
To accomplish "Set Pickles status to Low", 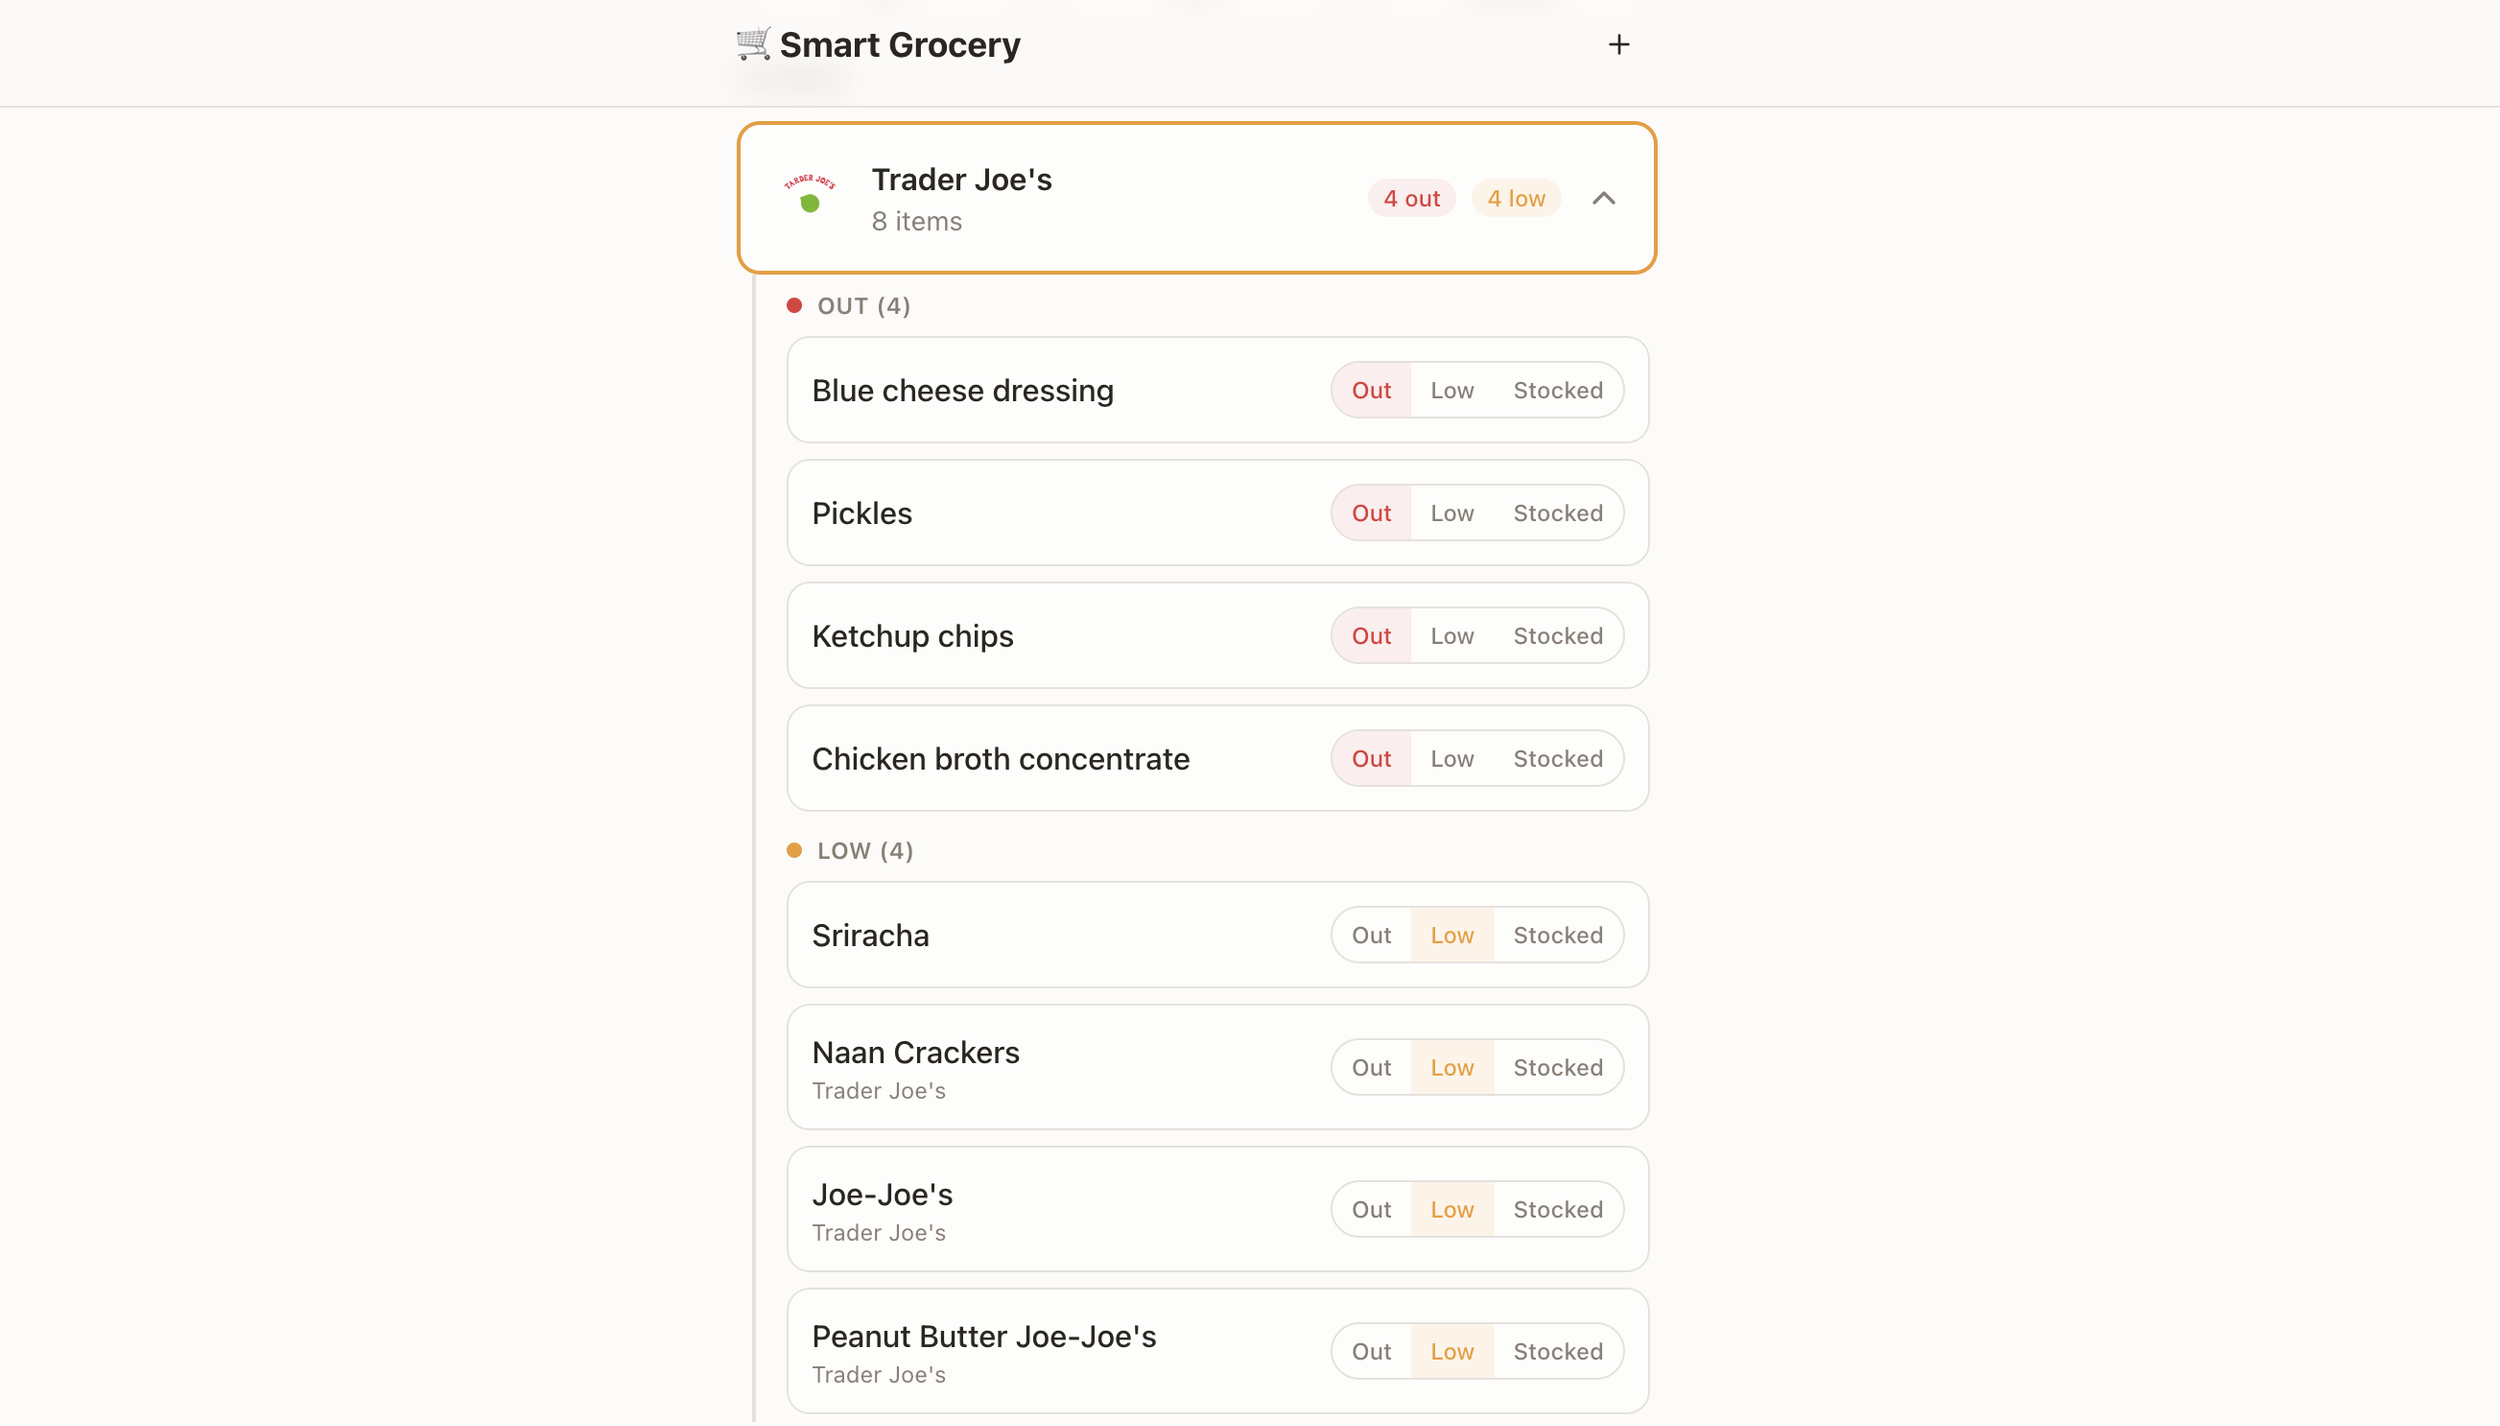I will pyautogui.click(x=1451, y=513).
